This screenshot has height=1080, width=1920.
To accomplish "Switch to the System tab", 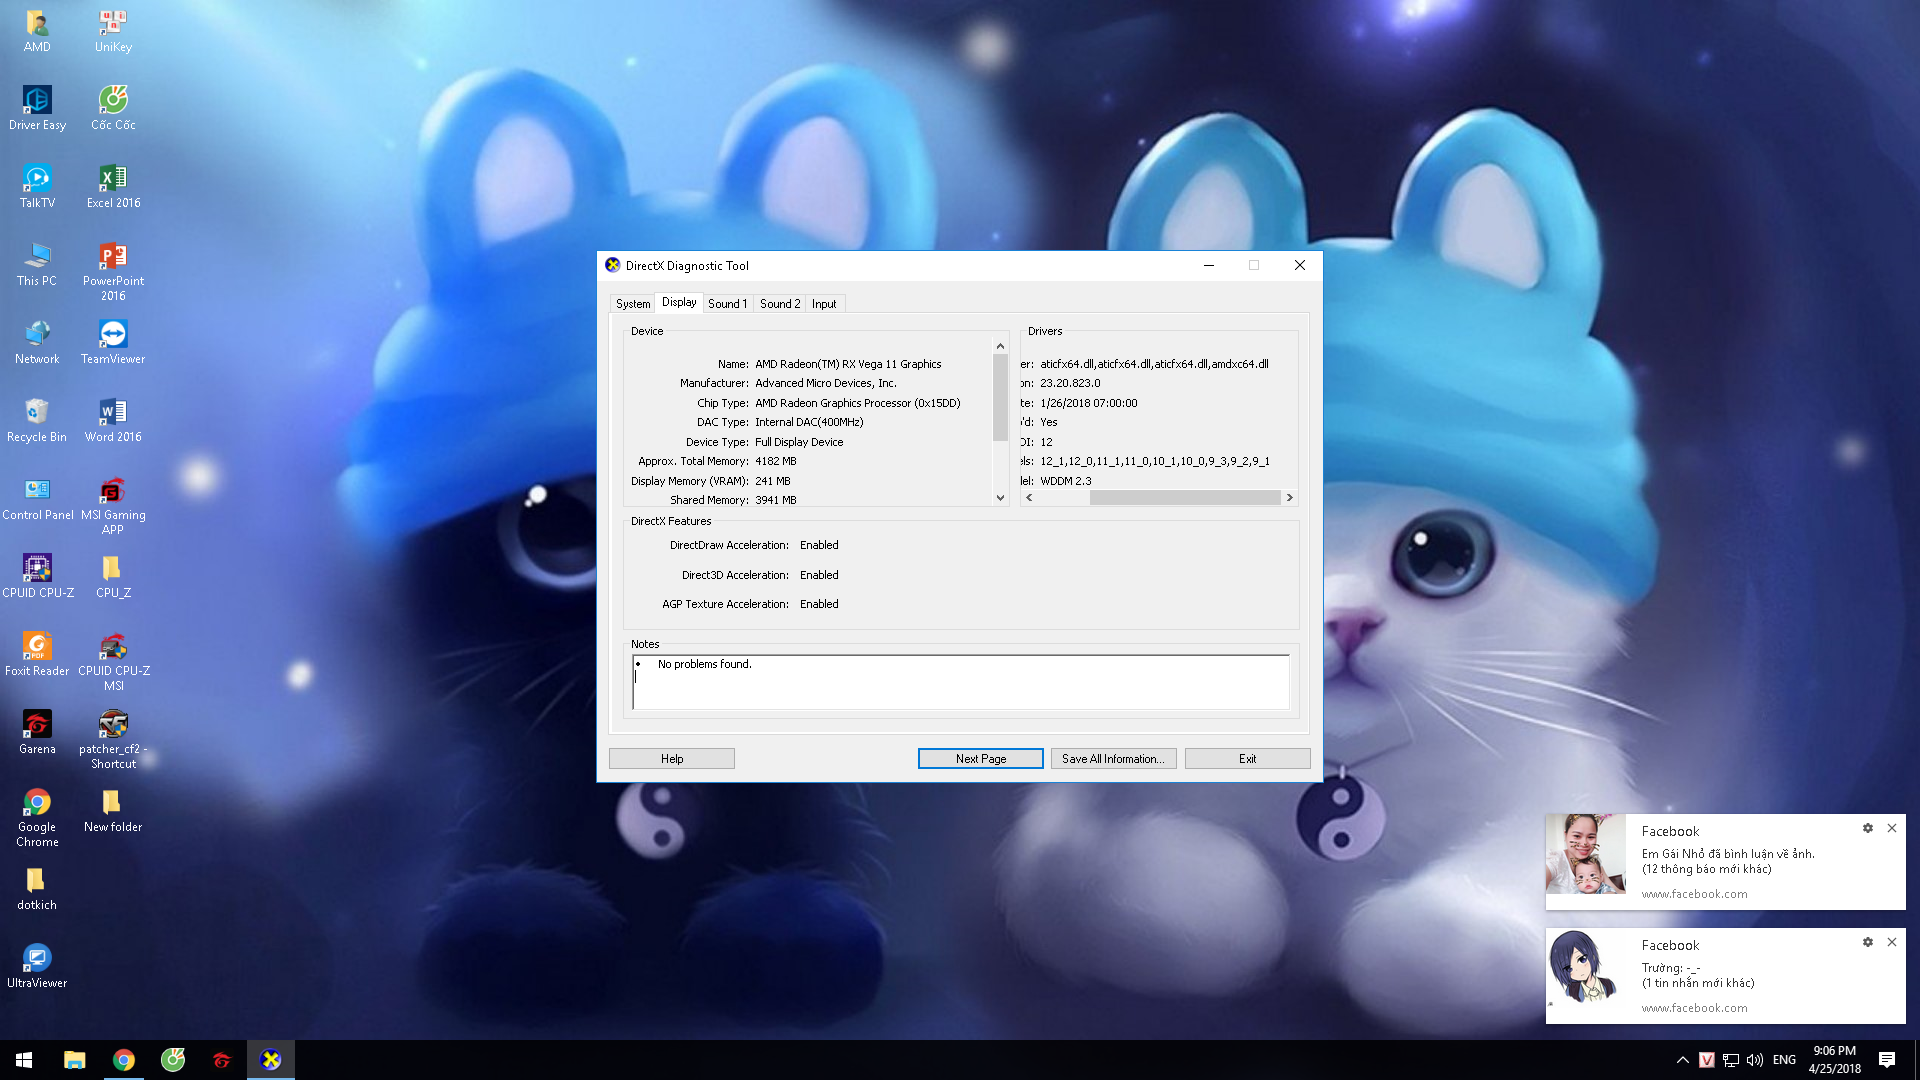I will click(633, 304).
